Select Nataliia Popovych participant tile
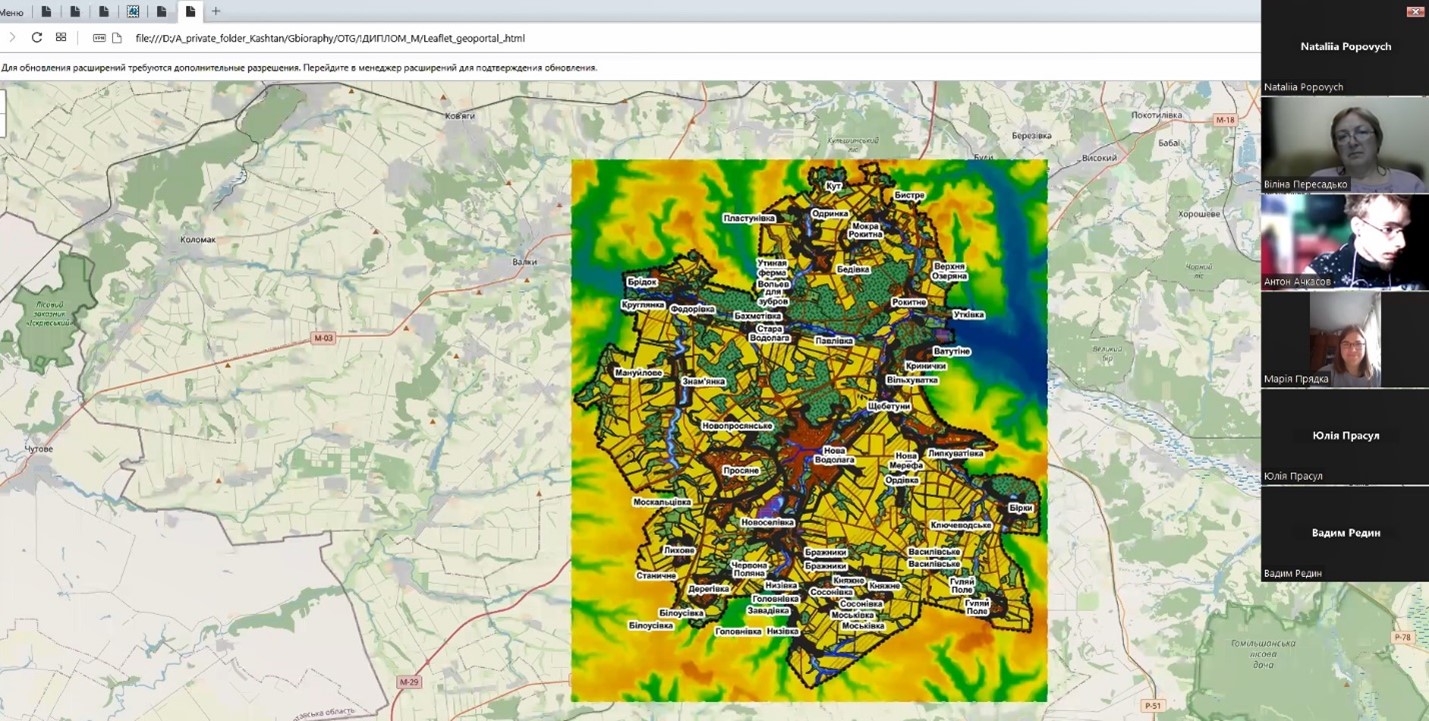 (1345, 47)
